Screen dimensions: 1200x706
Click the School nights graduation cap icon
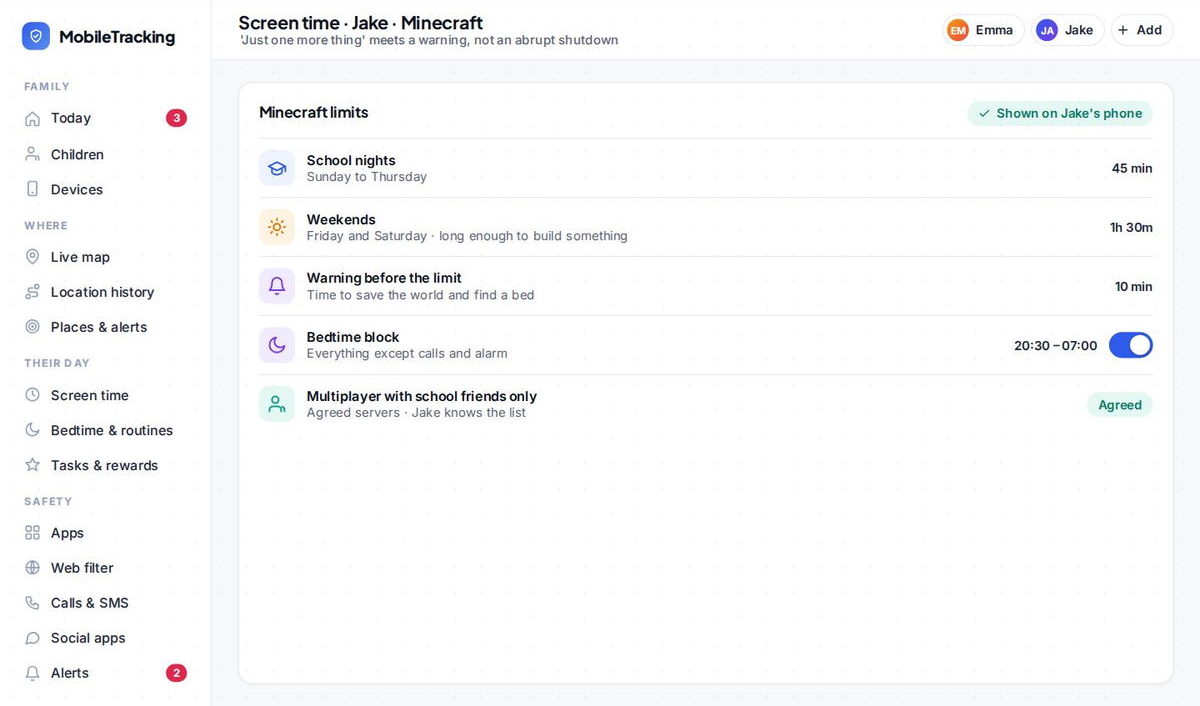tap(277, 168)
